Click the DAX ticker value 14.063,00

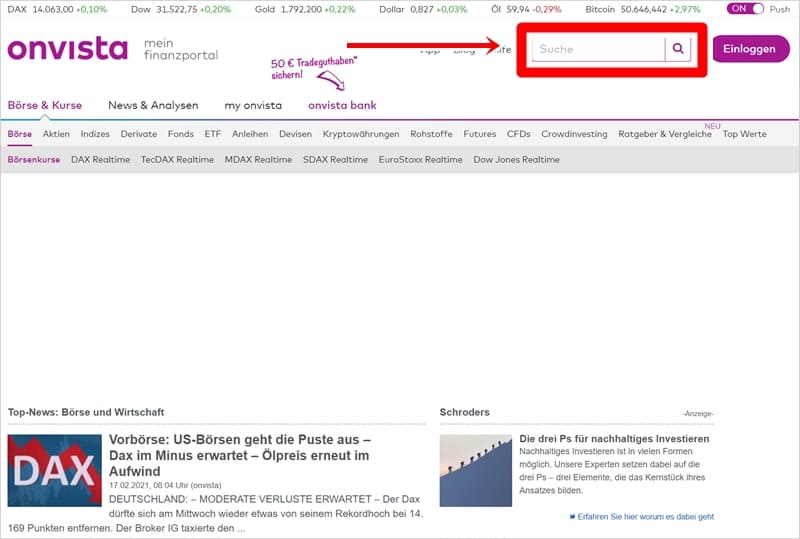pyautogui.click(x=53, y=9)
